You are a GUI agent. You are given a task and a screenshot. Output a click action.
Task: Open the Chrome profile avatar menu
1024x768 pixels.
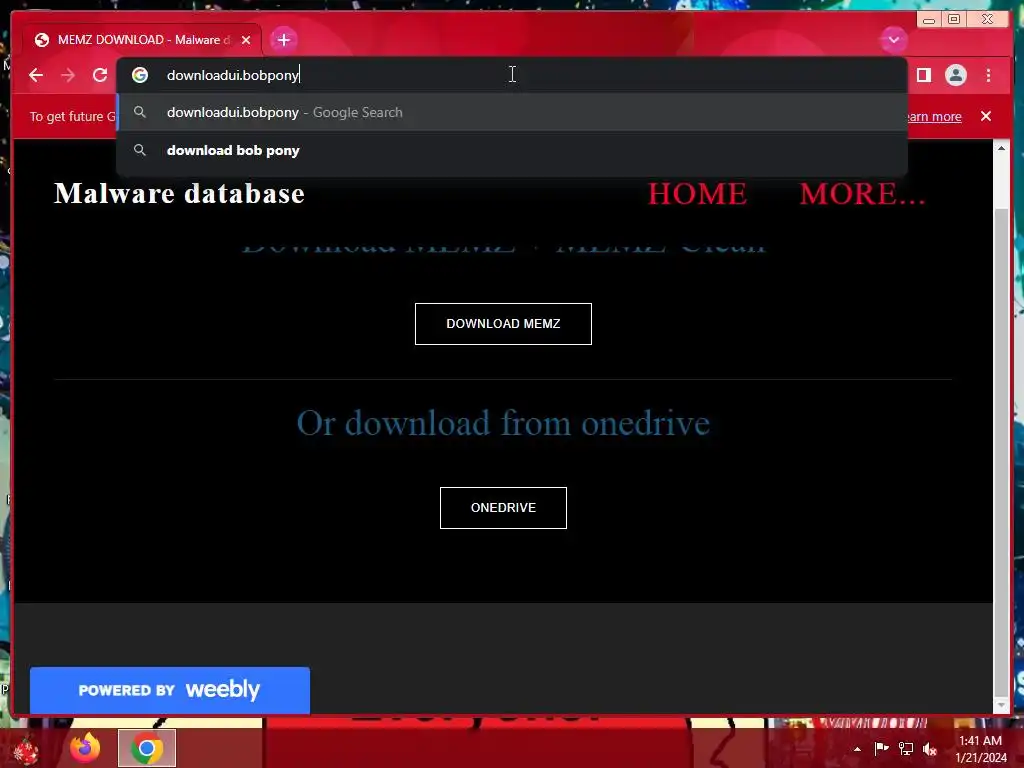[955, 75]
